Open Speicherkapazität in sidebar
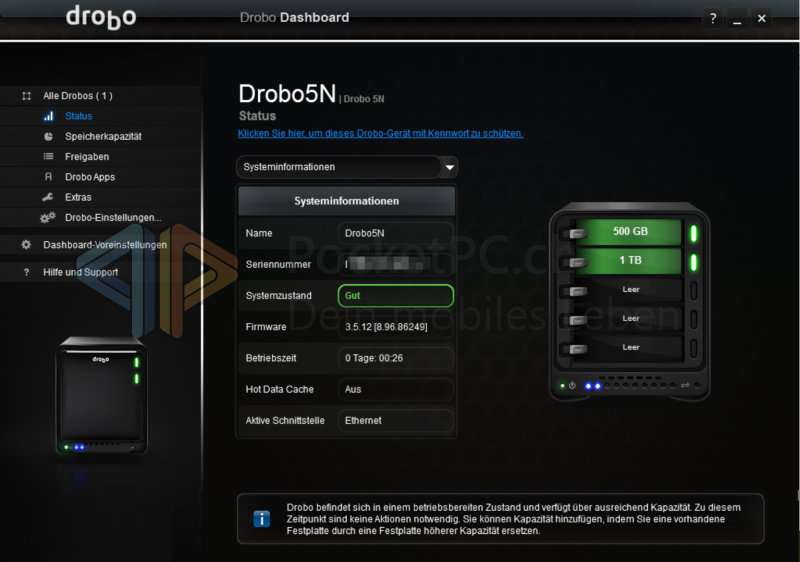This screenshot has width=800, height=562. click(x=103, y=136)
